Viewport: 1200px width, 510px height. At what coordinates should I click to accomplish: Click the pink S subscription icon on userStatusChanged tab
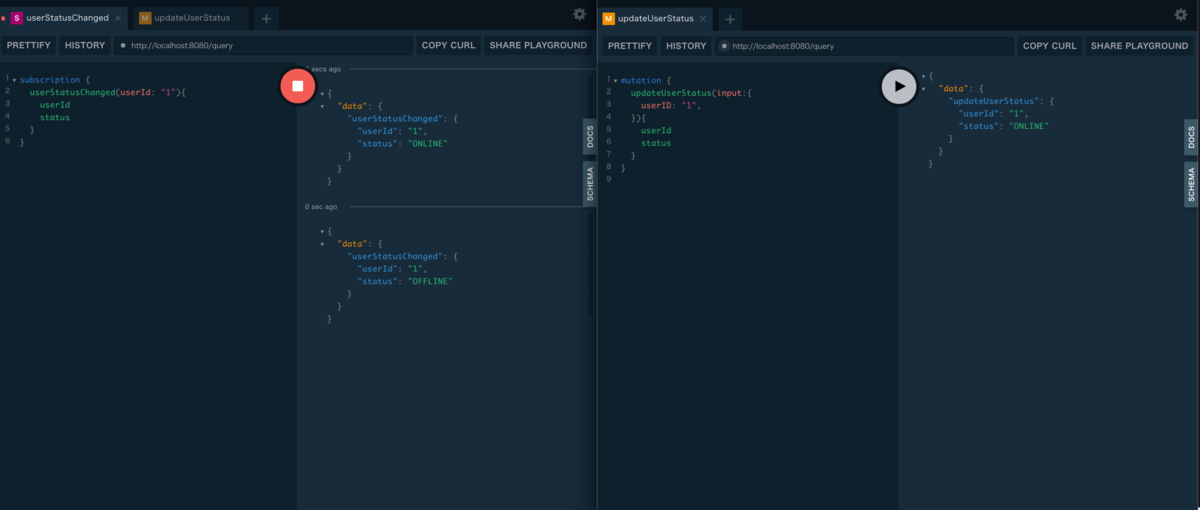(17, 18)
